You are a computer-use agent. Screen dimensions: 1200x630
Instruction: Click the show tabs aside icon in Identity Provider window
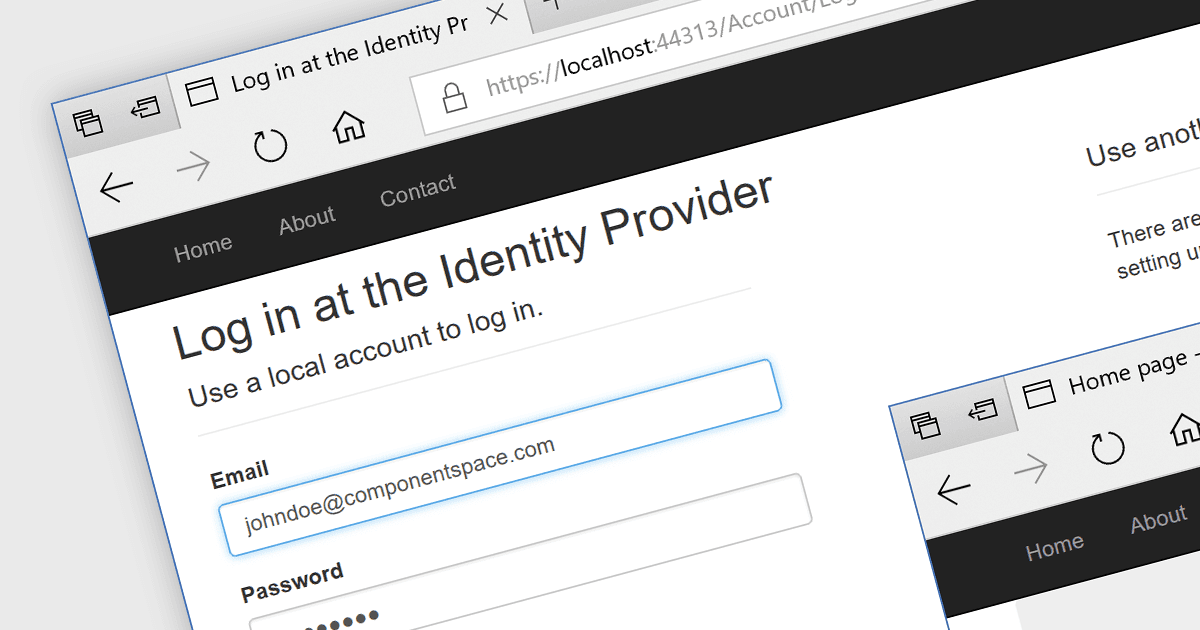146,108
